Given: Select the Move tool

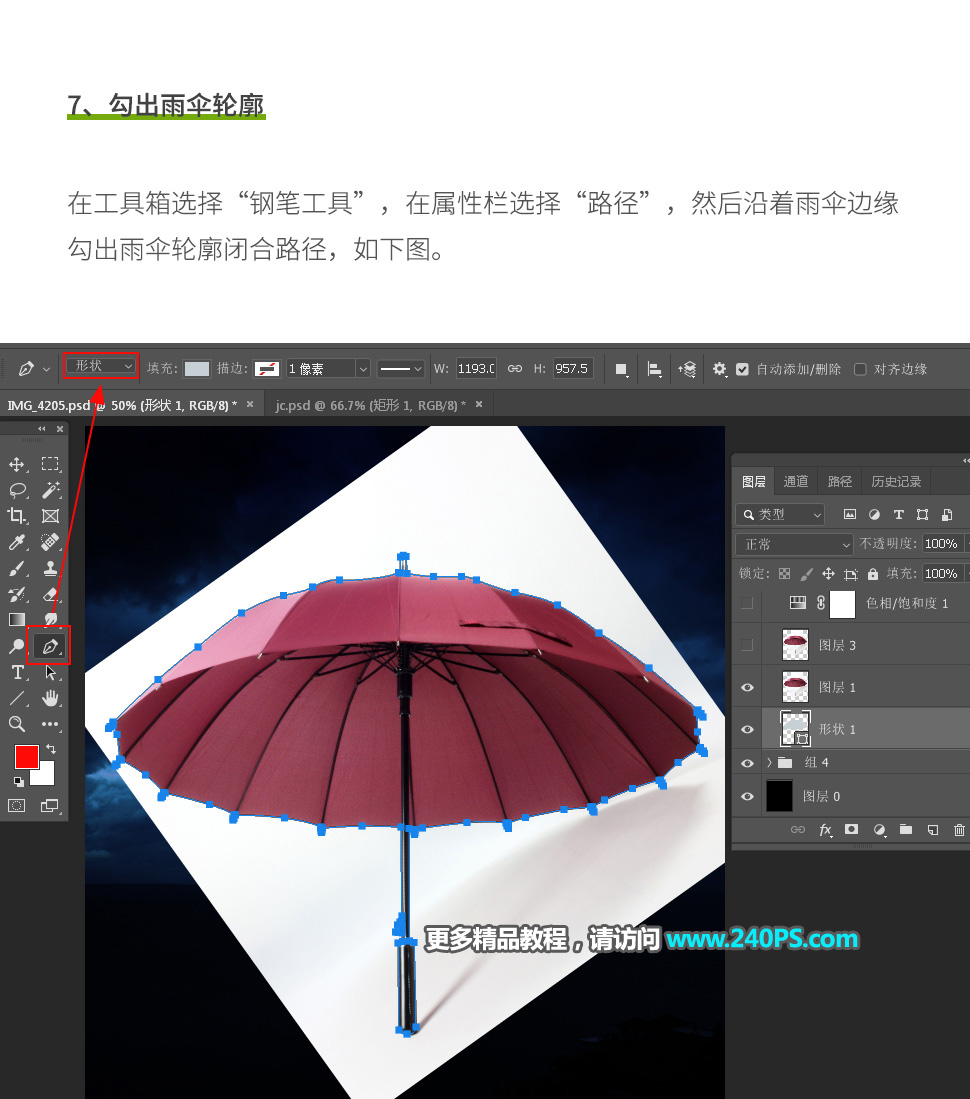Looking at the screenshot, I should click(x=15, y=464).
